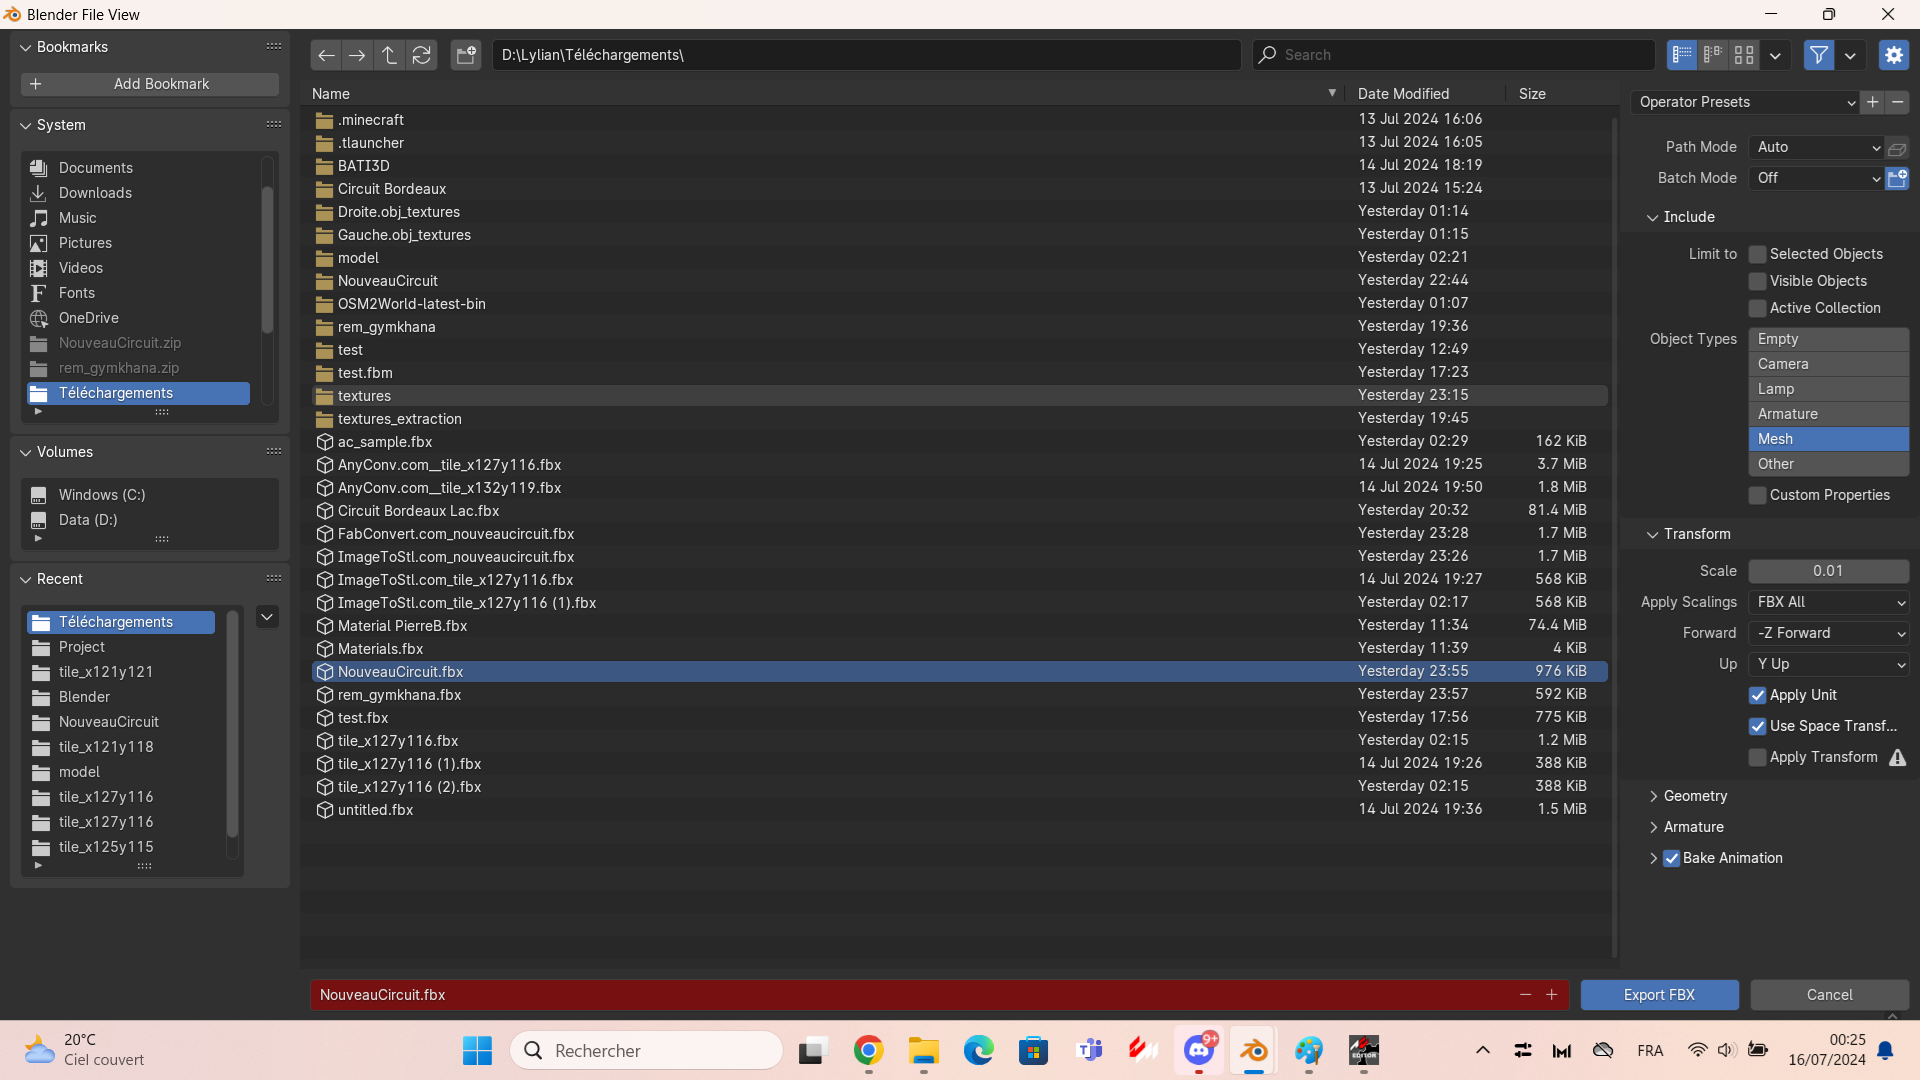
Task: Select Lamp object type
Action: pos(1828,389)
